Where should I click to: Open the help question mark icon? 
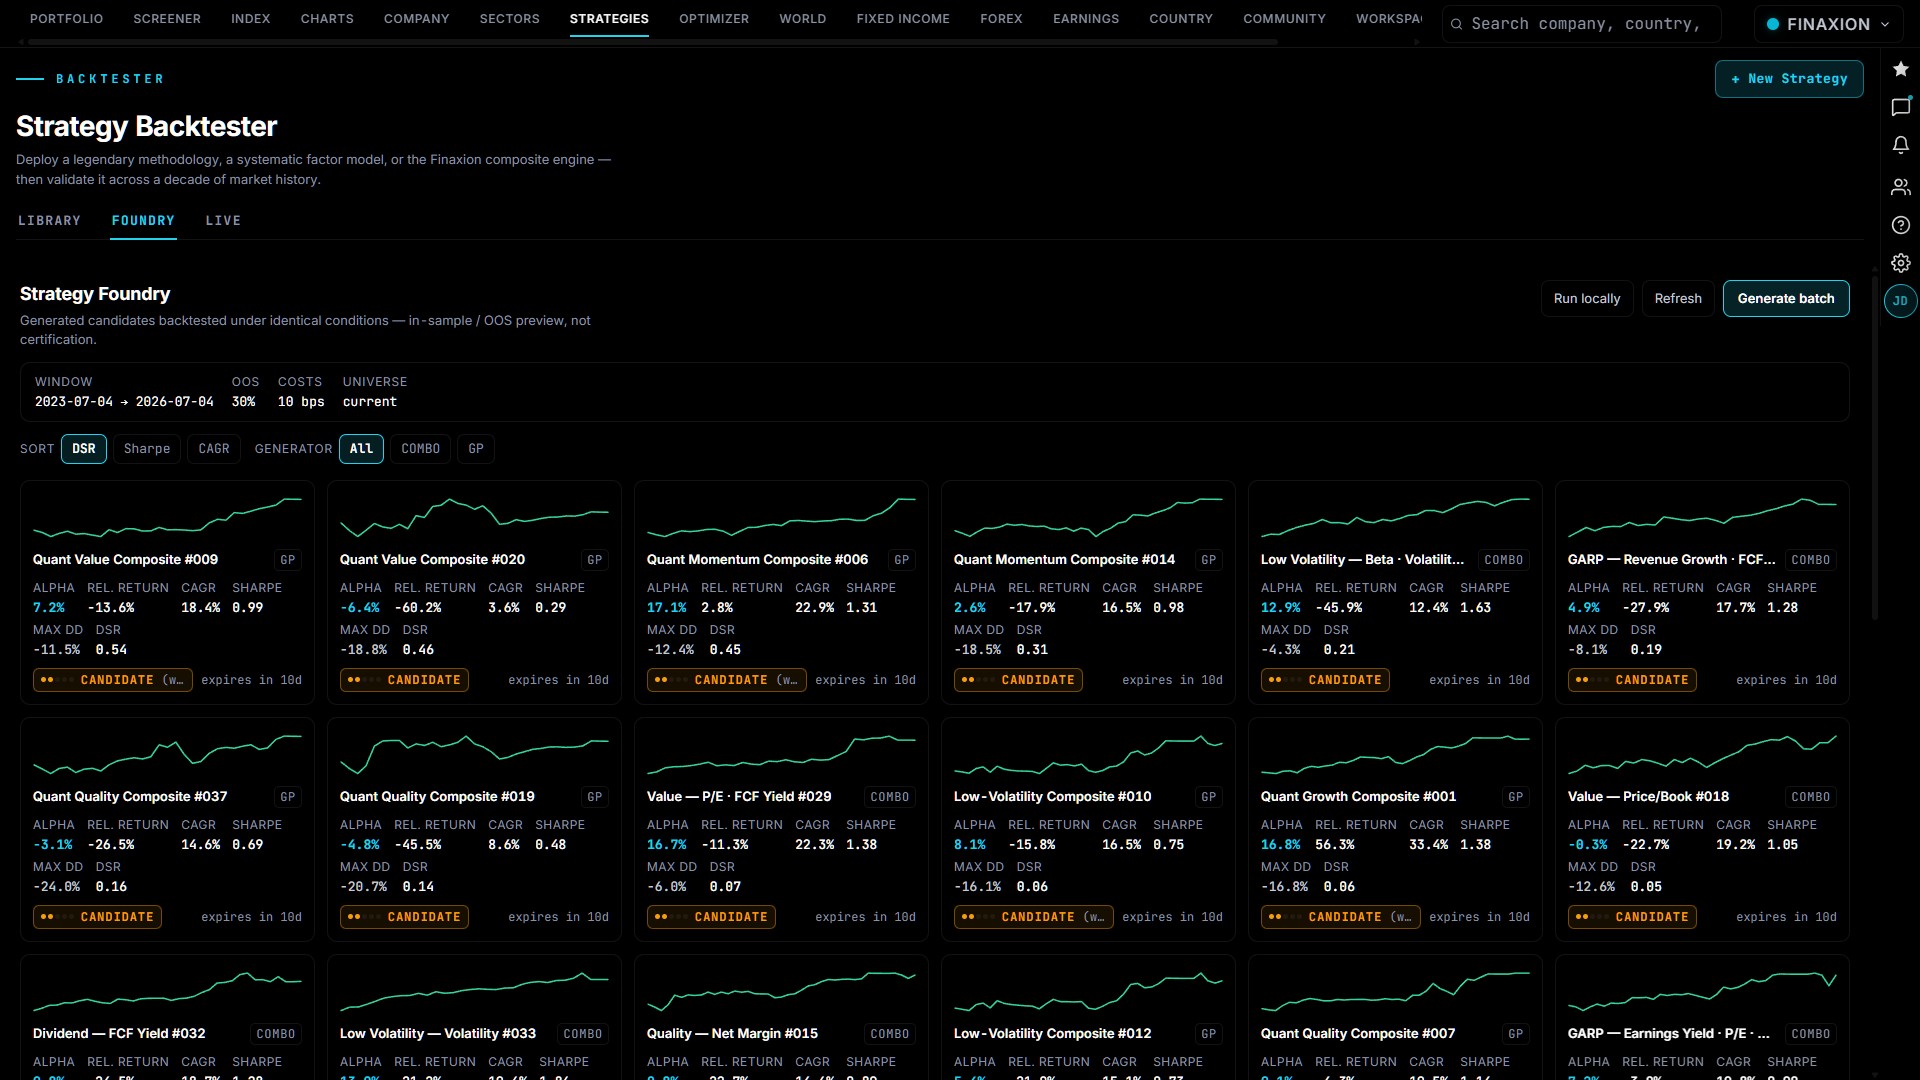[1900, 225]
